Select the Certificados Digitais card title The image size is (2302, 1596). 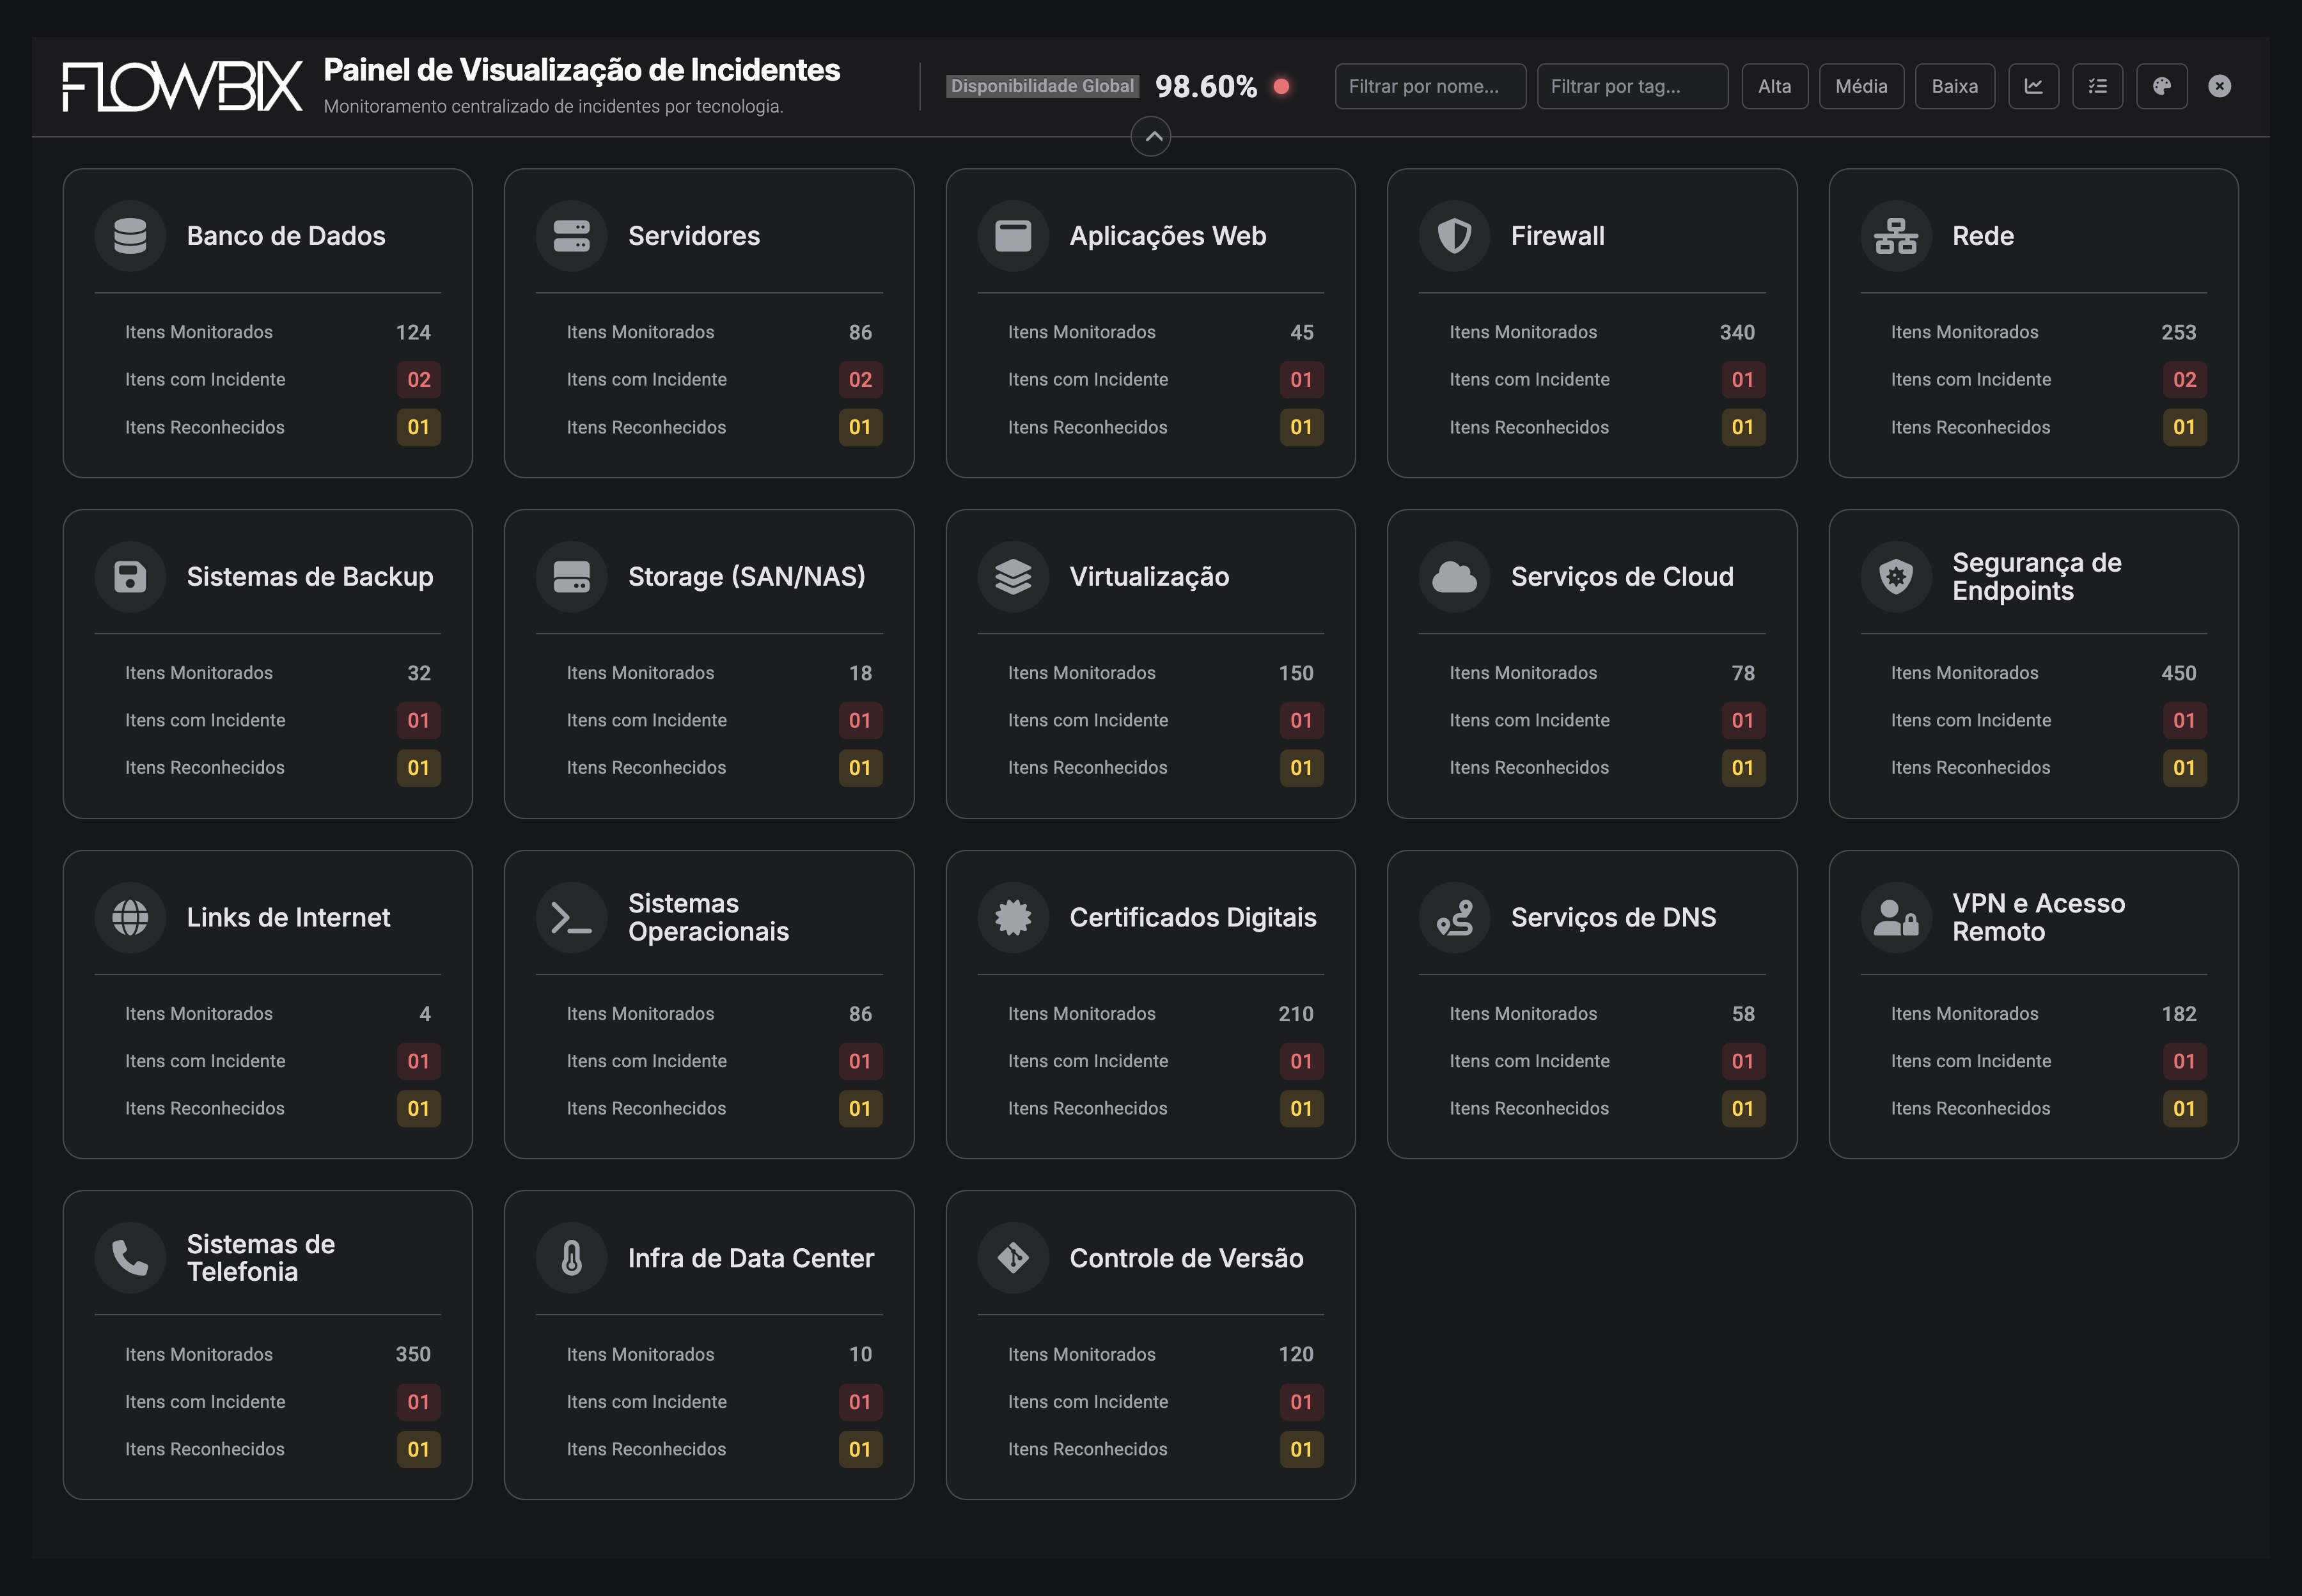click(x=1193, y=917)
